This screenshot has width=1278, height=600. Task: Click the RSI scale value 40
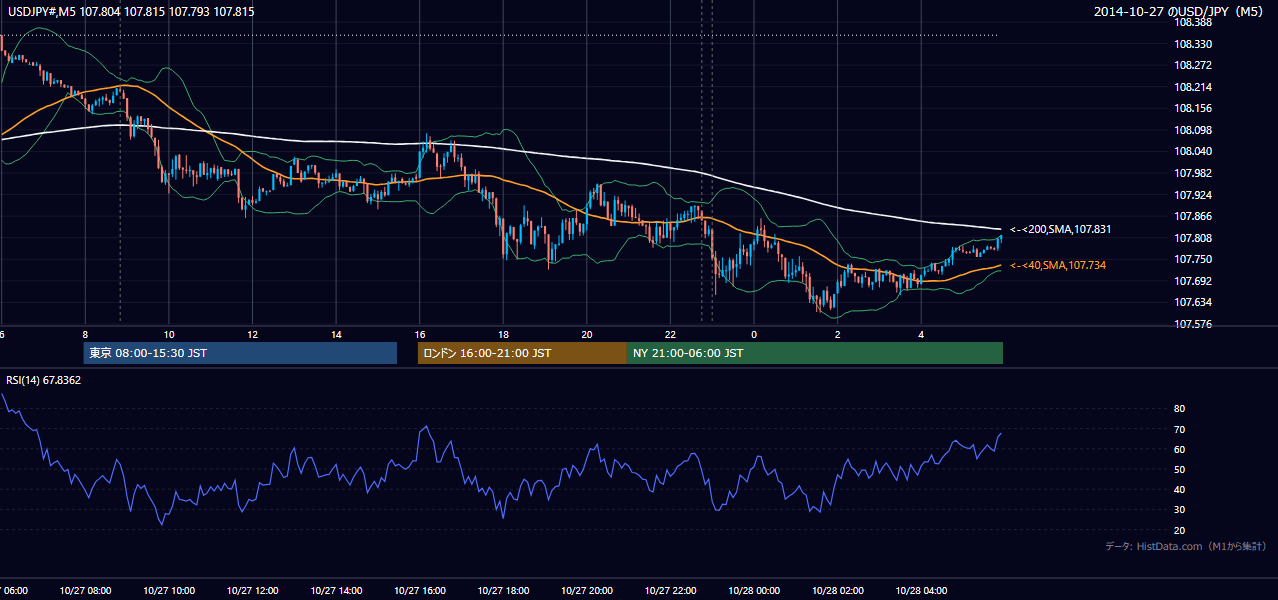[1180, 489]
